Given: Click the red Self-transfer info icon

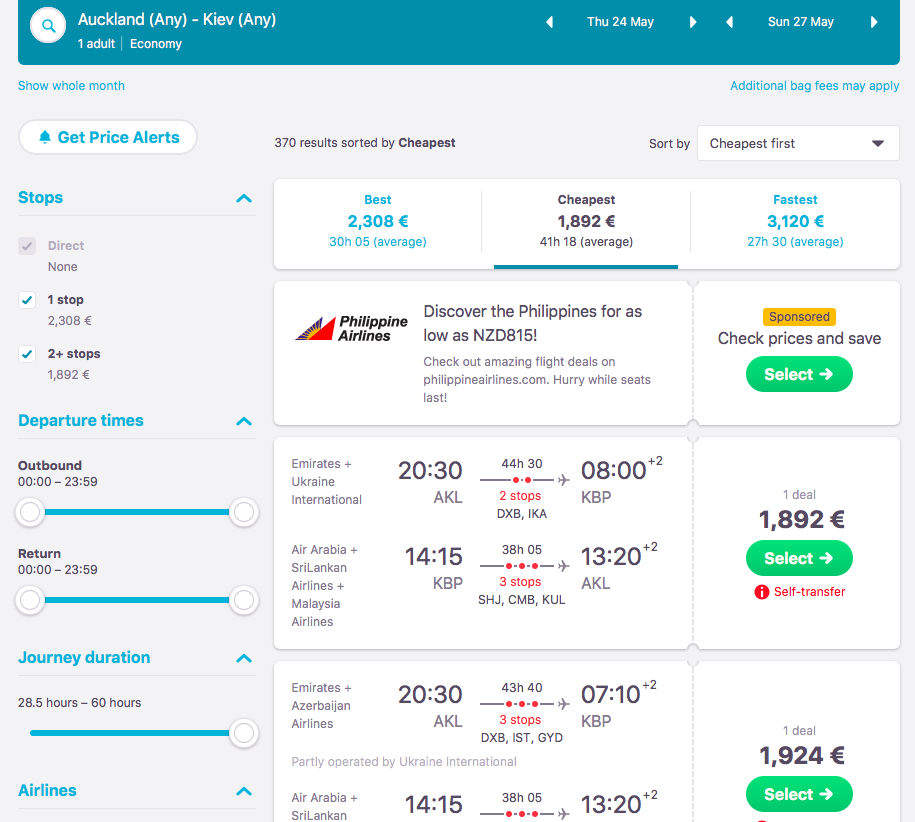Looking at the screenshot, I should [x=762, y=592].
